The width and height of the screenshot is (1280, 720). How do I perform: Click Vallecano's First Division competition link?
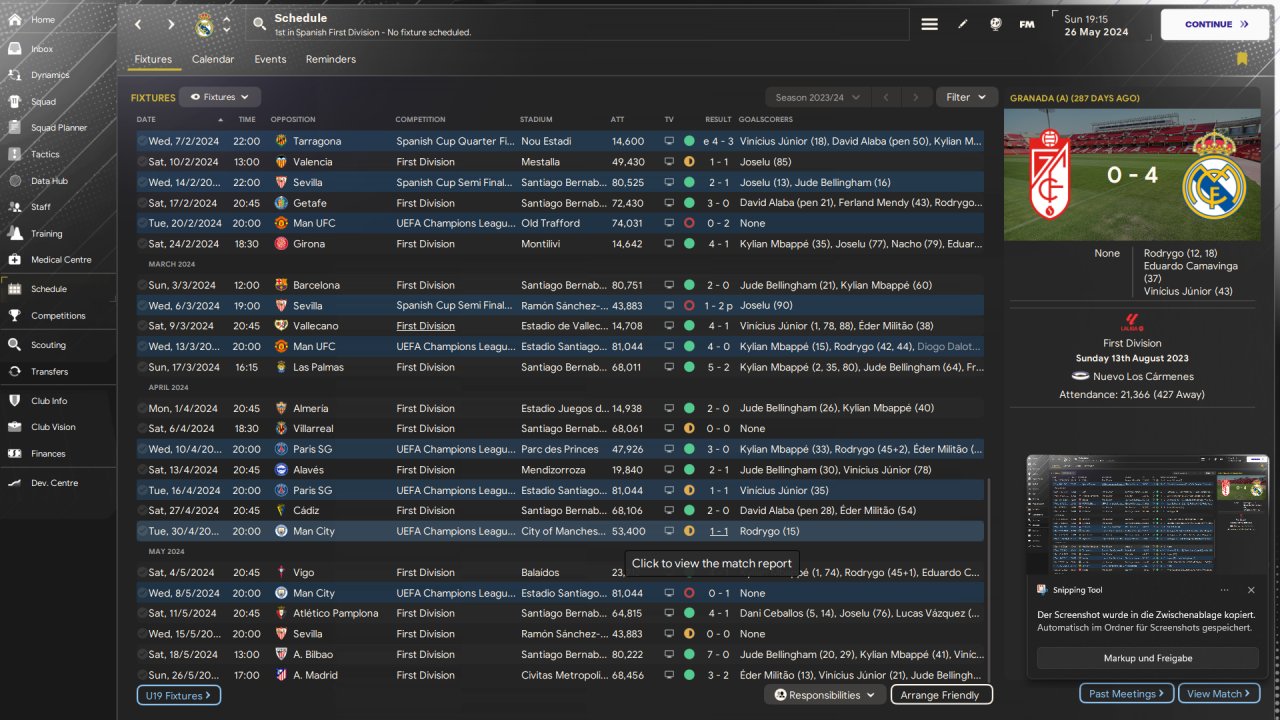(425, 326)
